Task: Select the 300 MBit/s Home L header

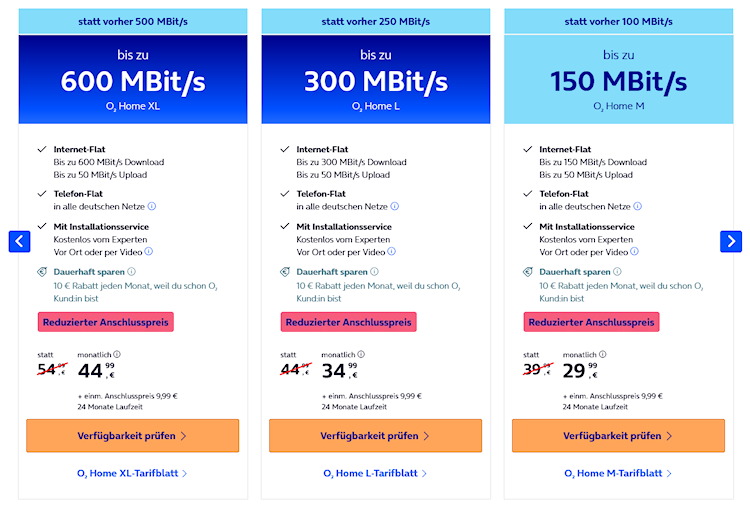Action: [375, 80]
